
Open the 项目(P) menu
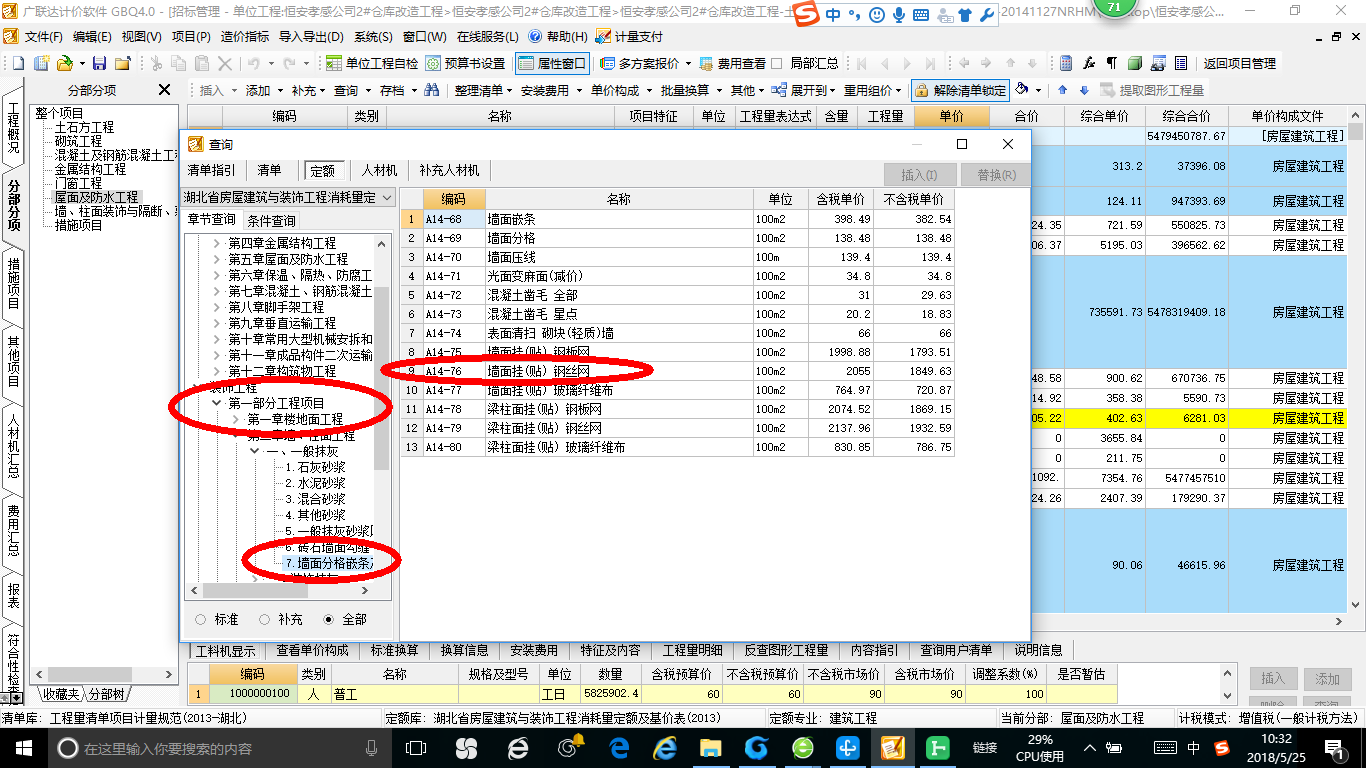(x=191, y=36)
